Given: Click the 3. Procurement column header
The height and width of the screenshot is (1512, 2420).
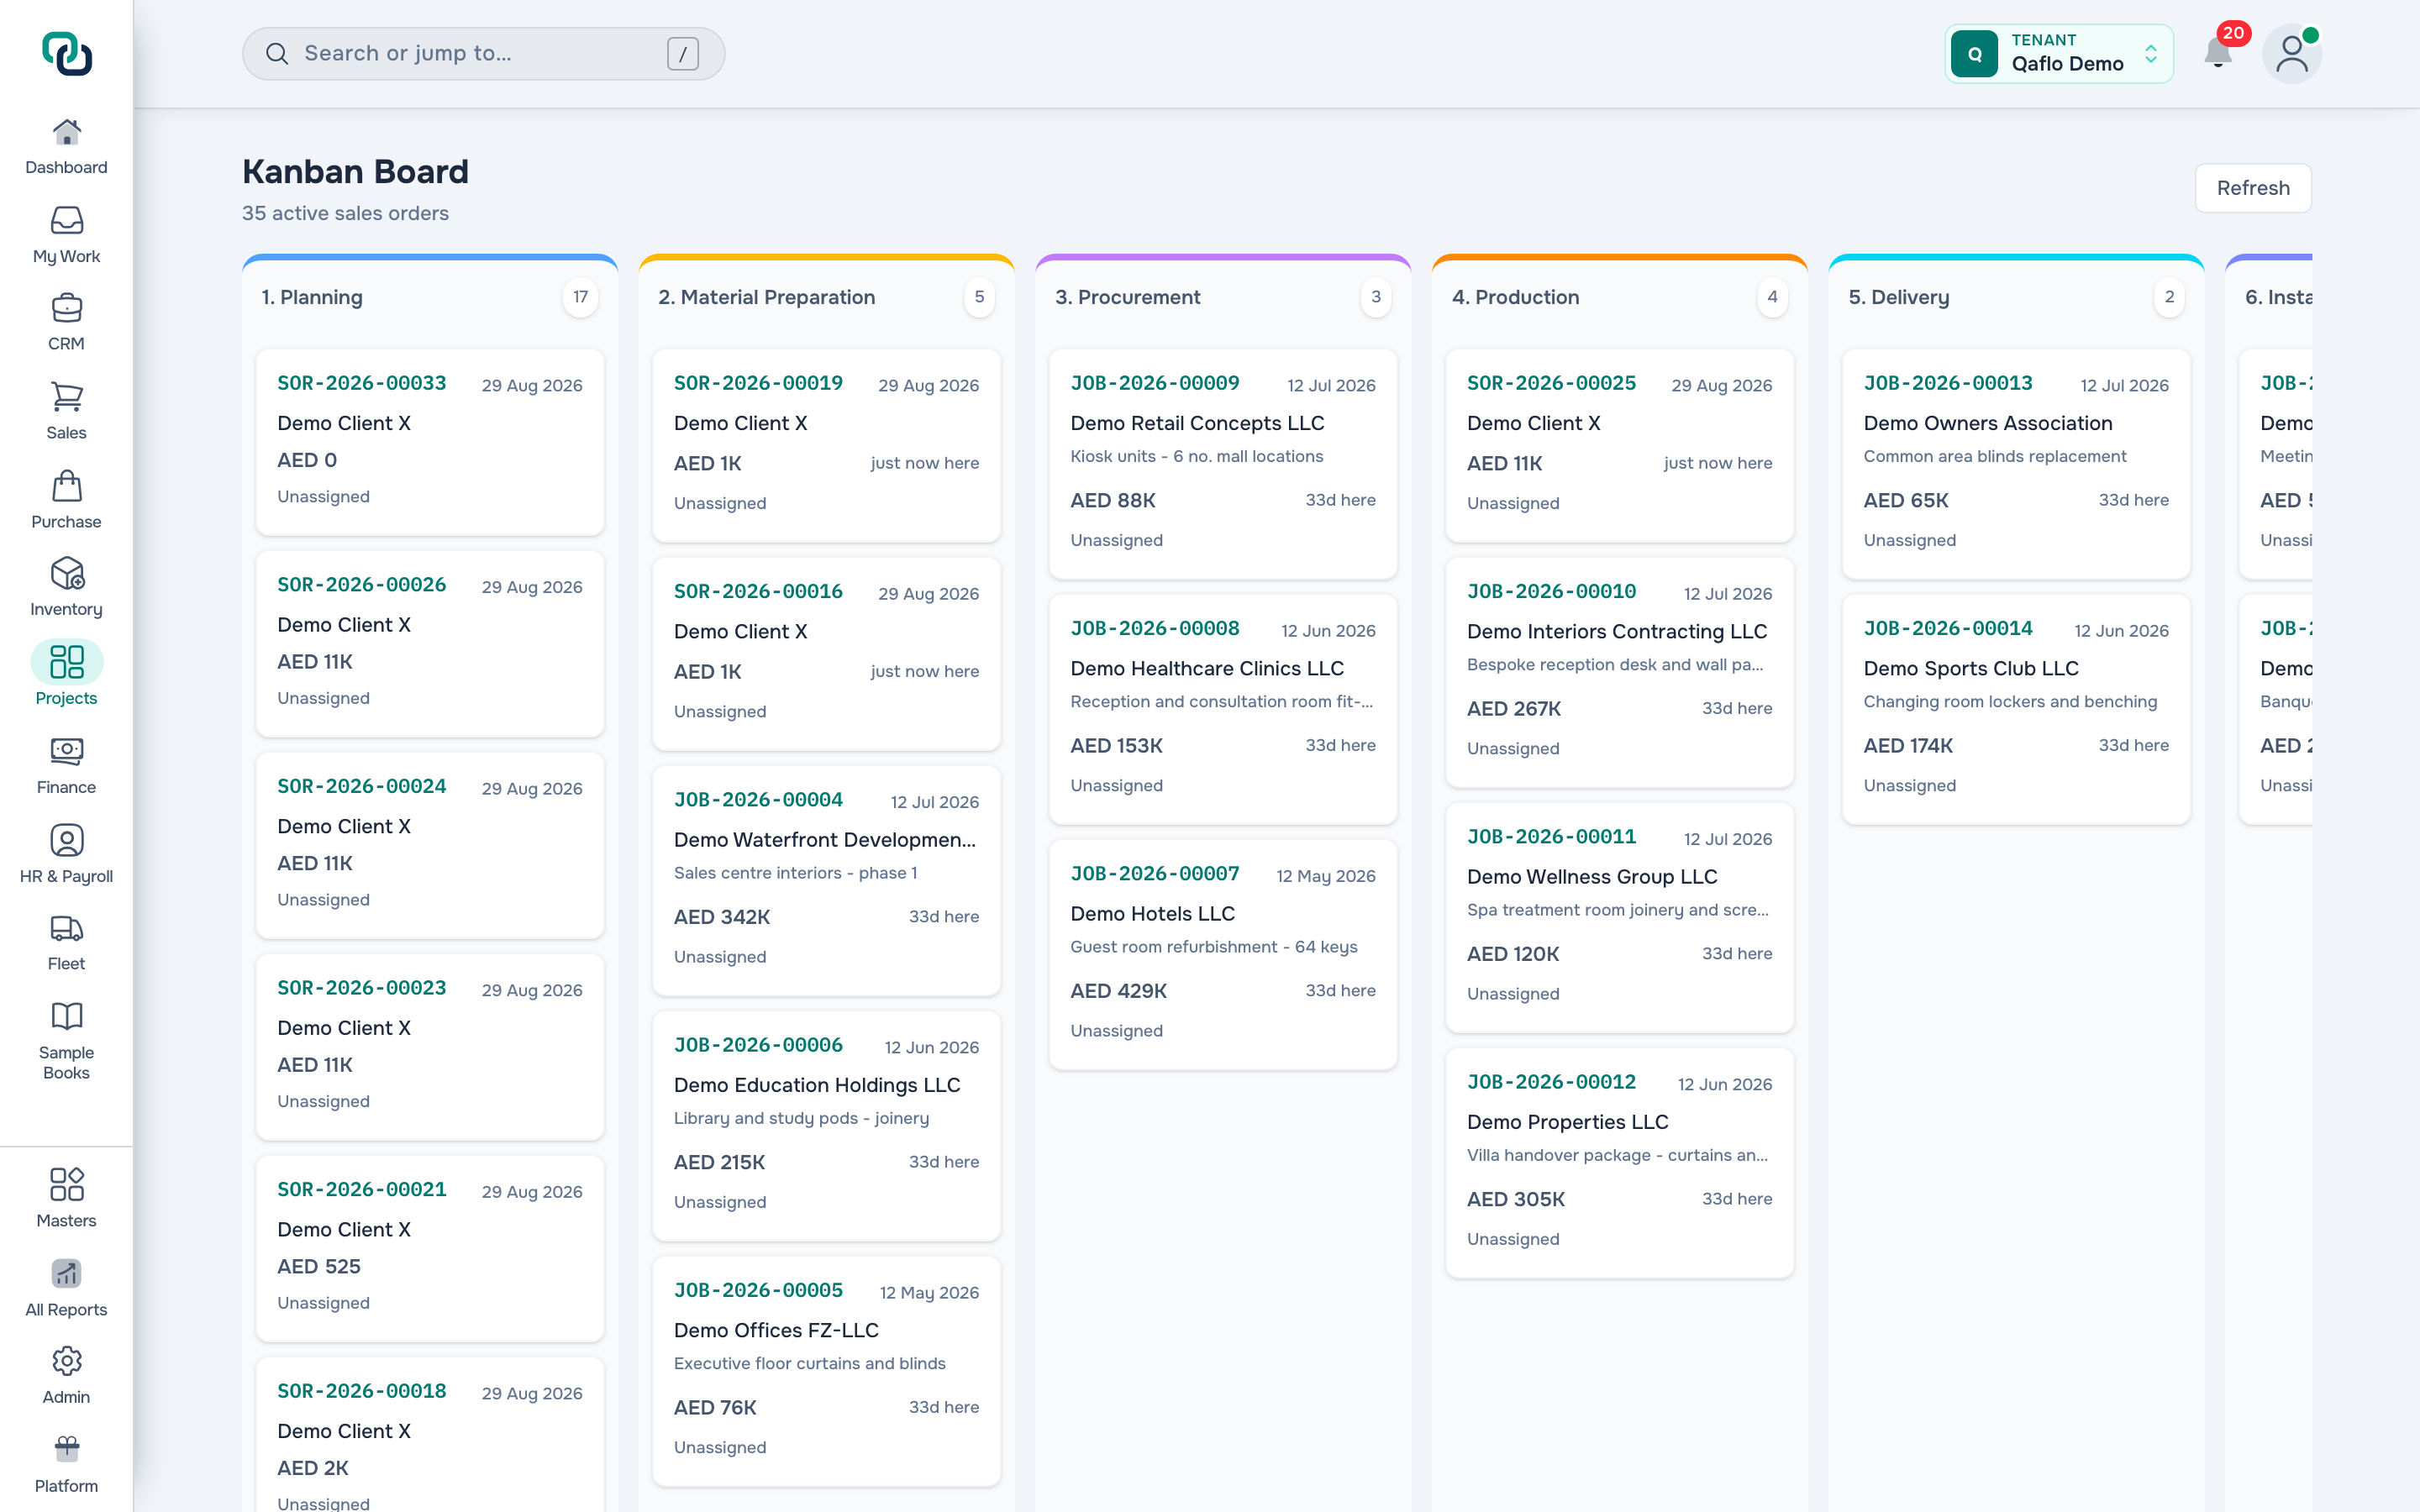Looking at the screenshot, I should 1127,297.
